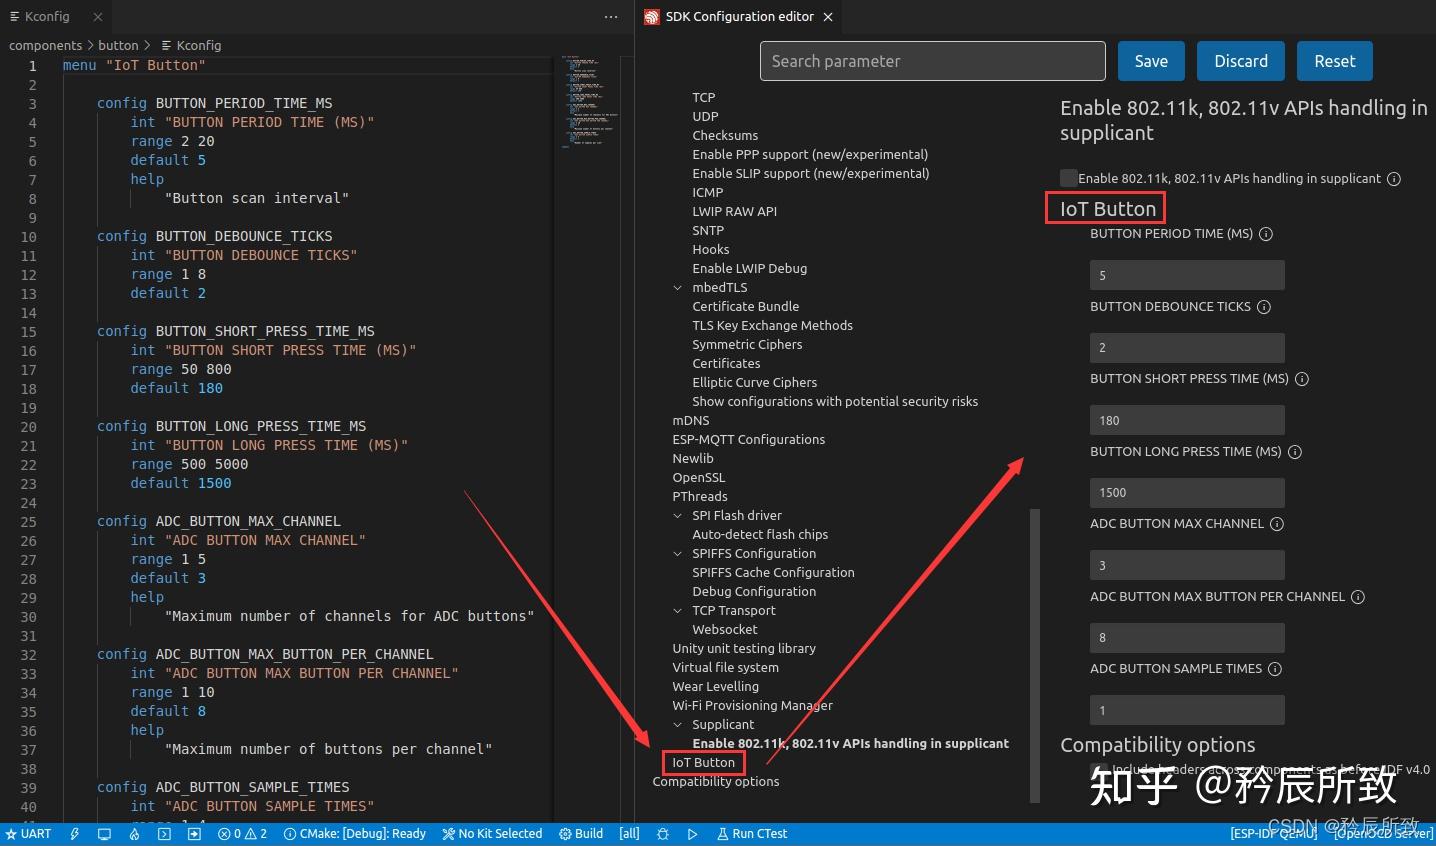Save the SDK configuration
Image resolution: width=1436 pixels, height=846 pixels.
(1150, 61)
